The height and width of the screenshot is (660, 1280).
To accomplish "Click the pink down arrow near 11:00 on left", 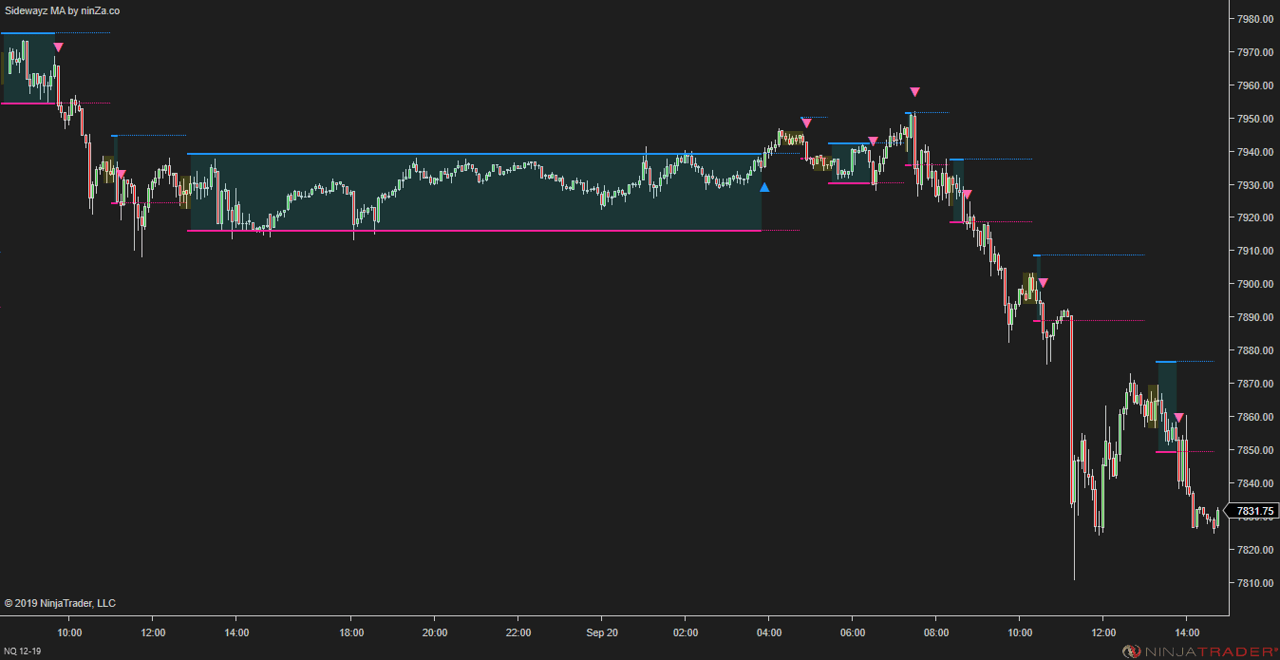I will 121,174.
